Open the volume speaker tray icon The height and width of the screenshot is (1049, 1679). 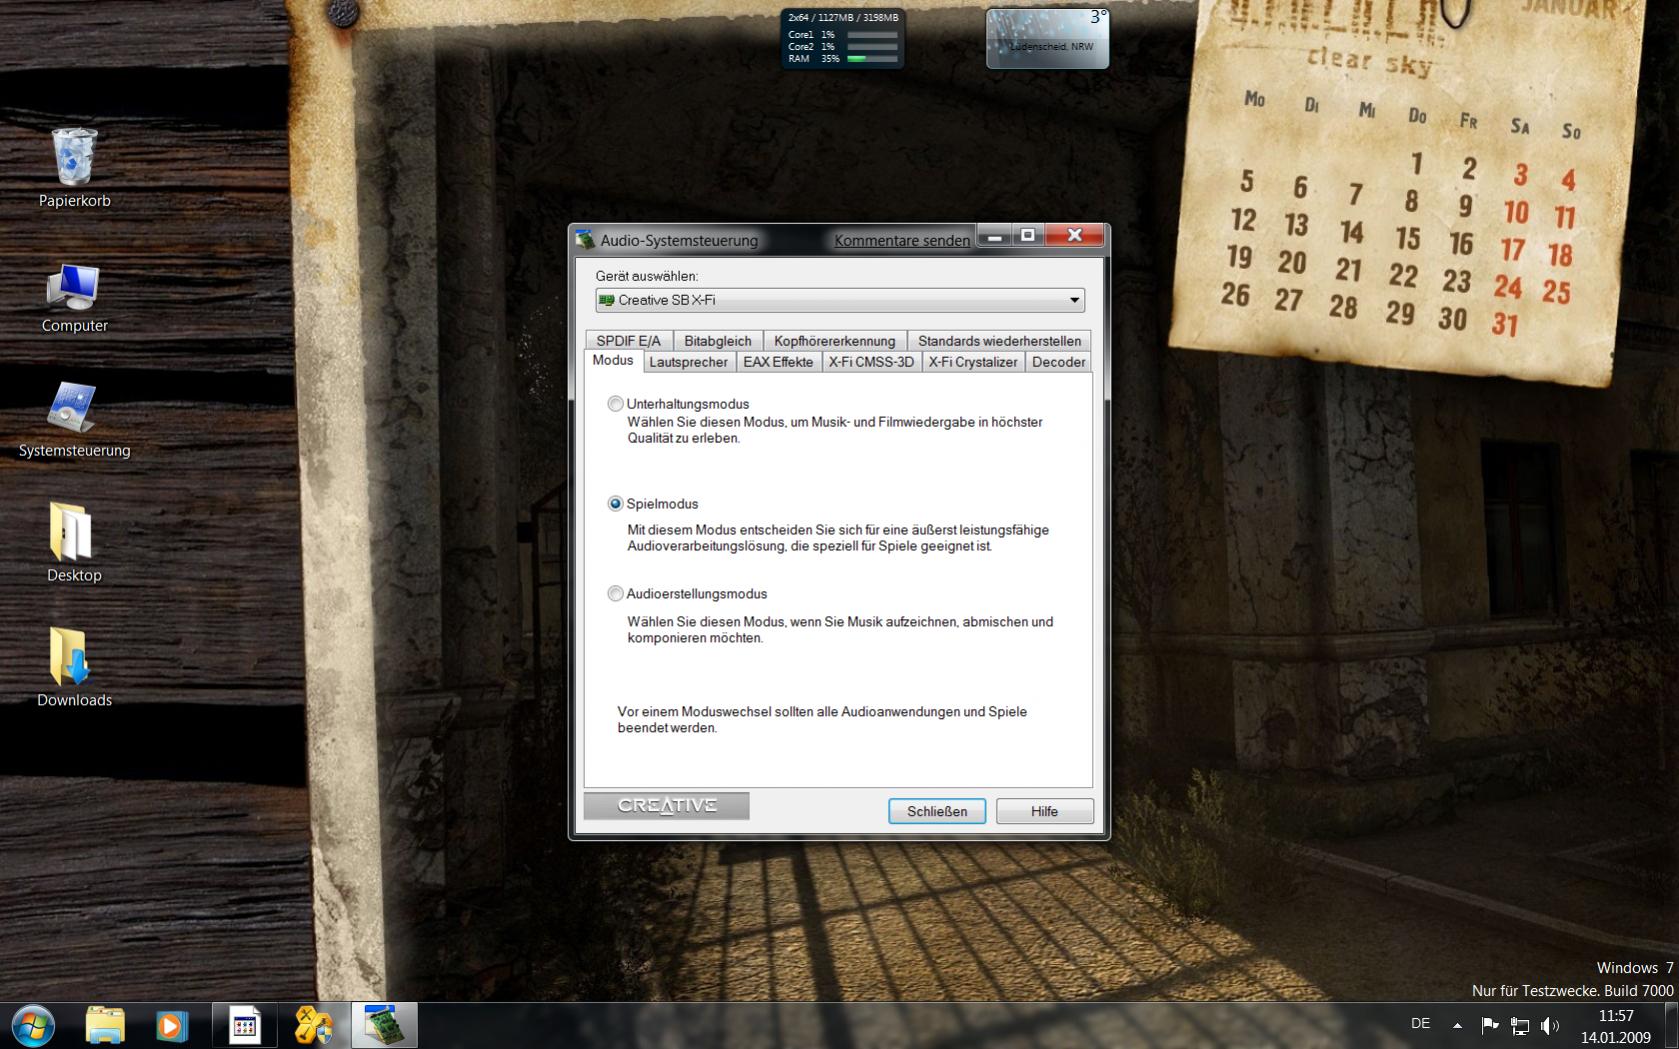(1550, 1025)
